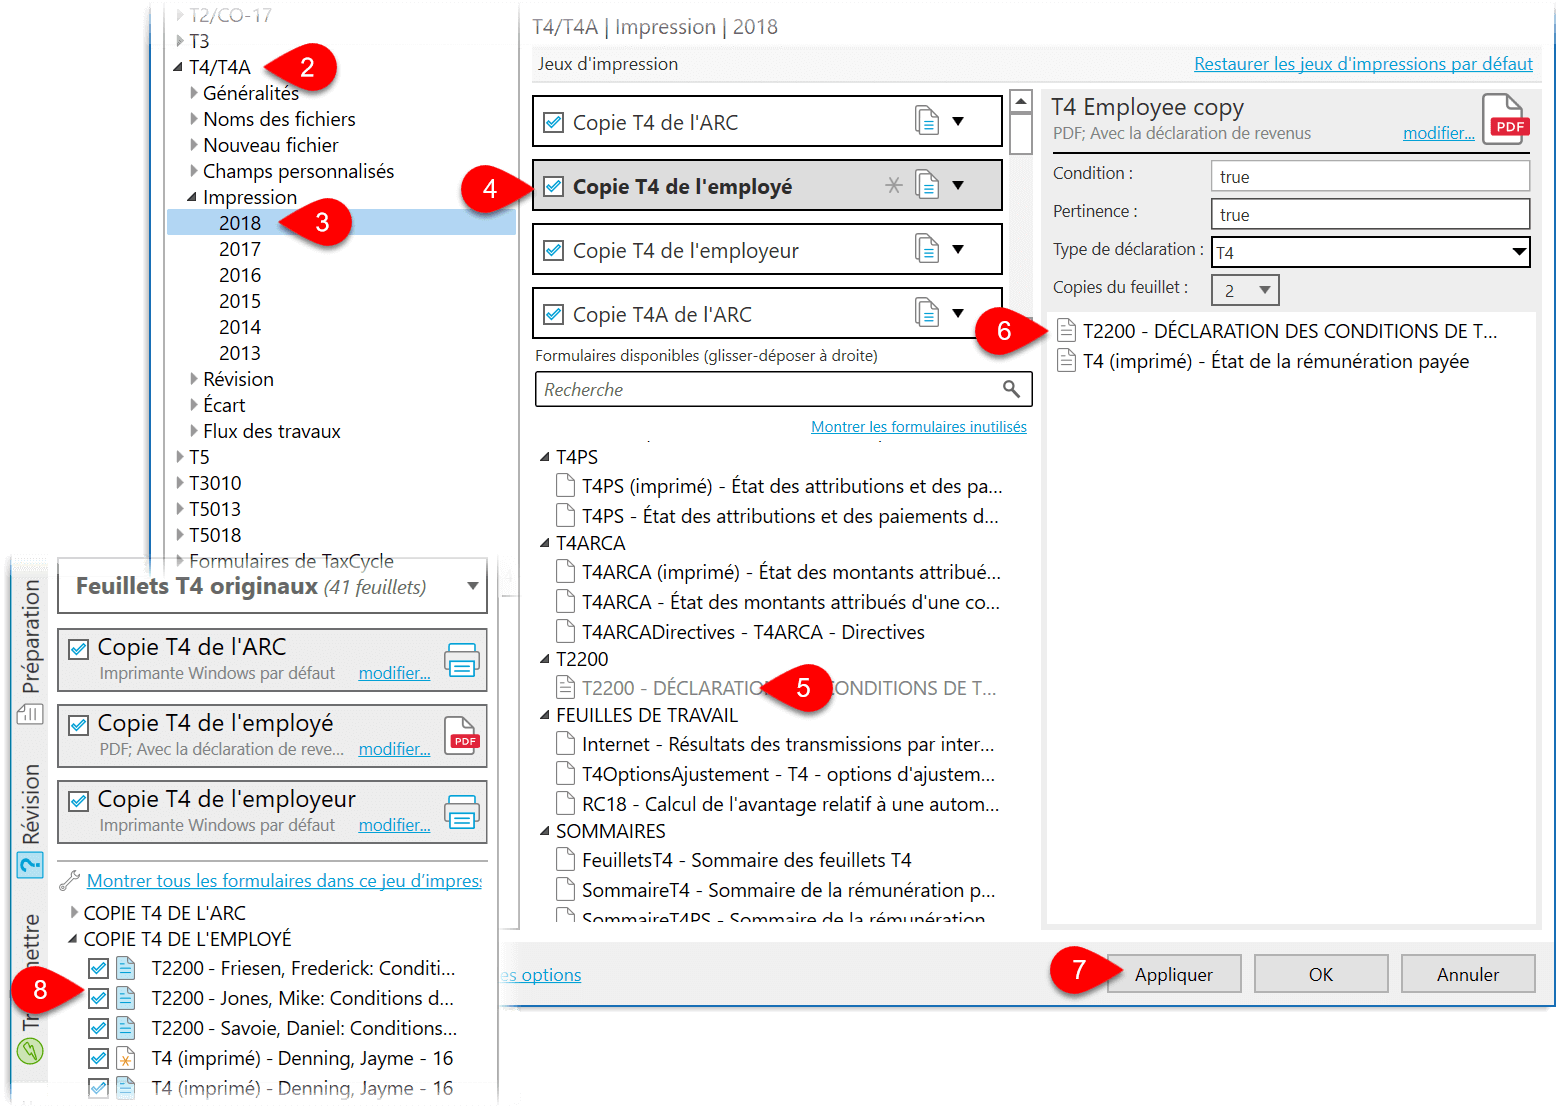
Task: Expand the Feuillets T4 originaux dropdown
Action: pos(472,586)
